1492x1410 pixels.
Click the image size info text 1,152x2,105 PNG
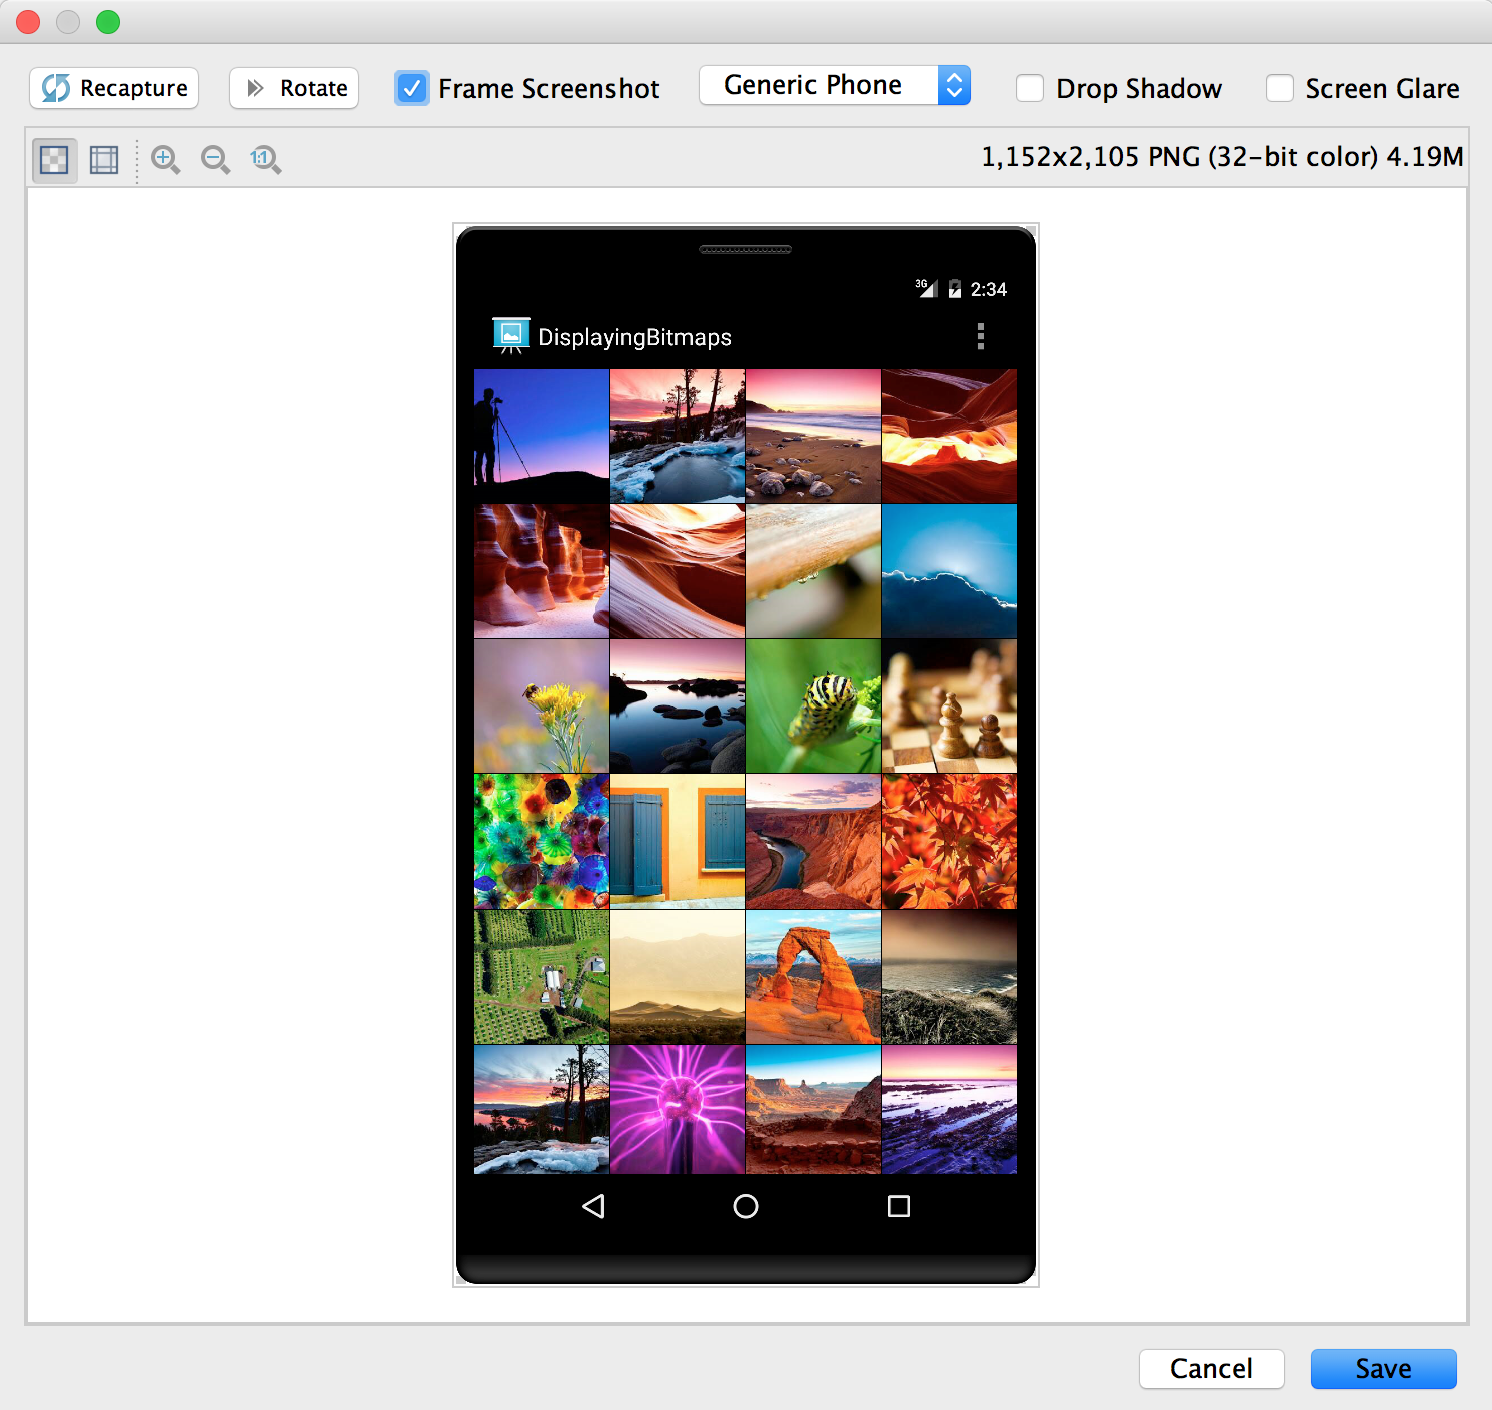pos(1222,157)
